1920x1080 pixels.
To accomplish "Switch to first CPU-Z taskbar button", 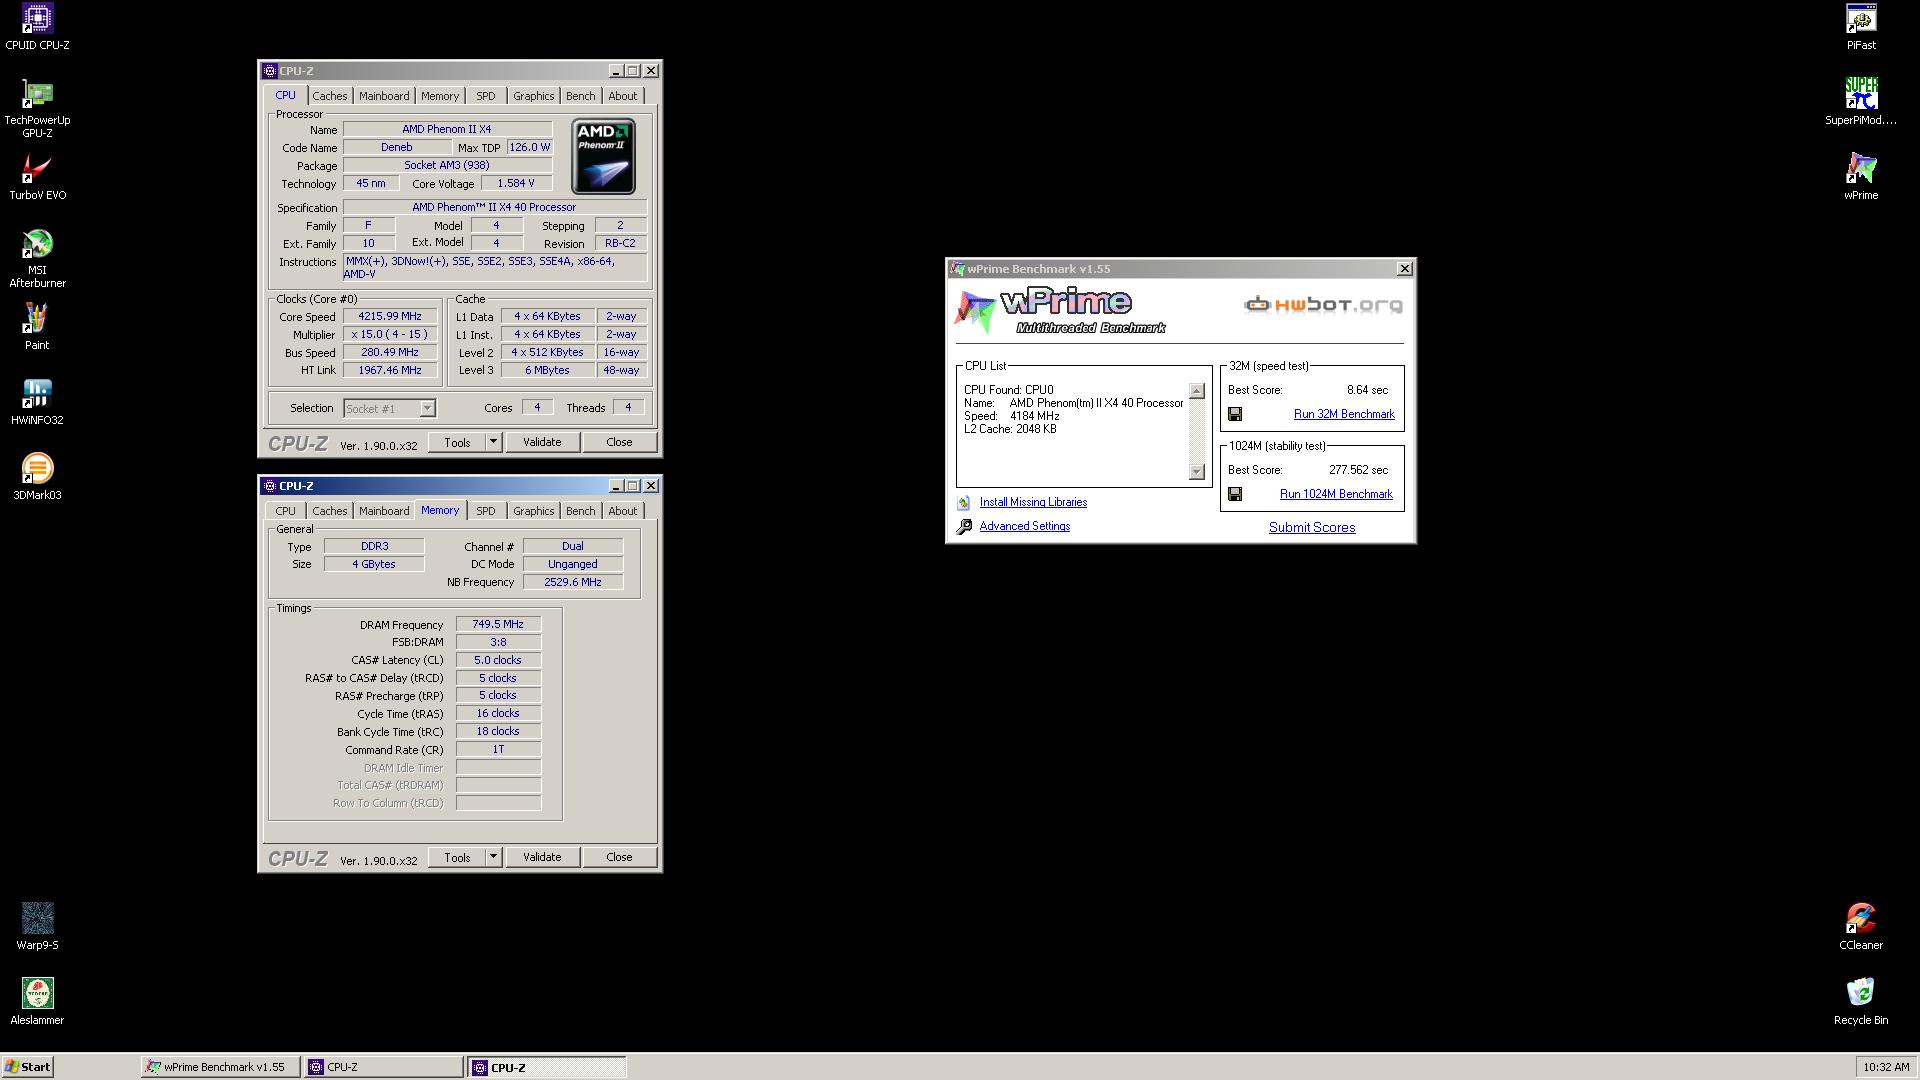I will pyautogui.click(x=384, y=1067).
